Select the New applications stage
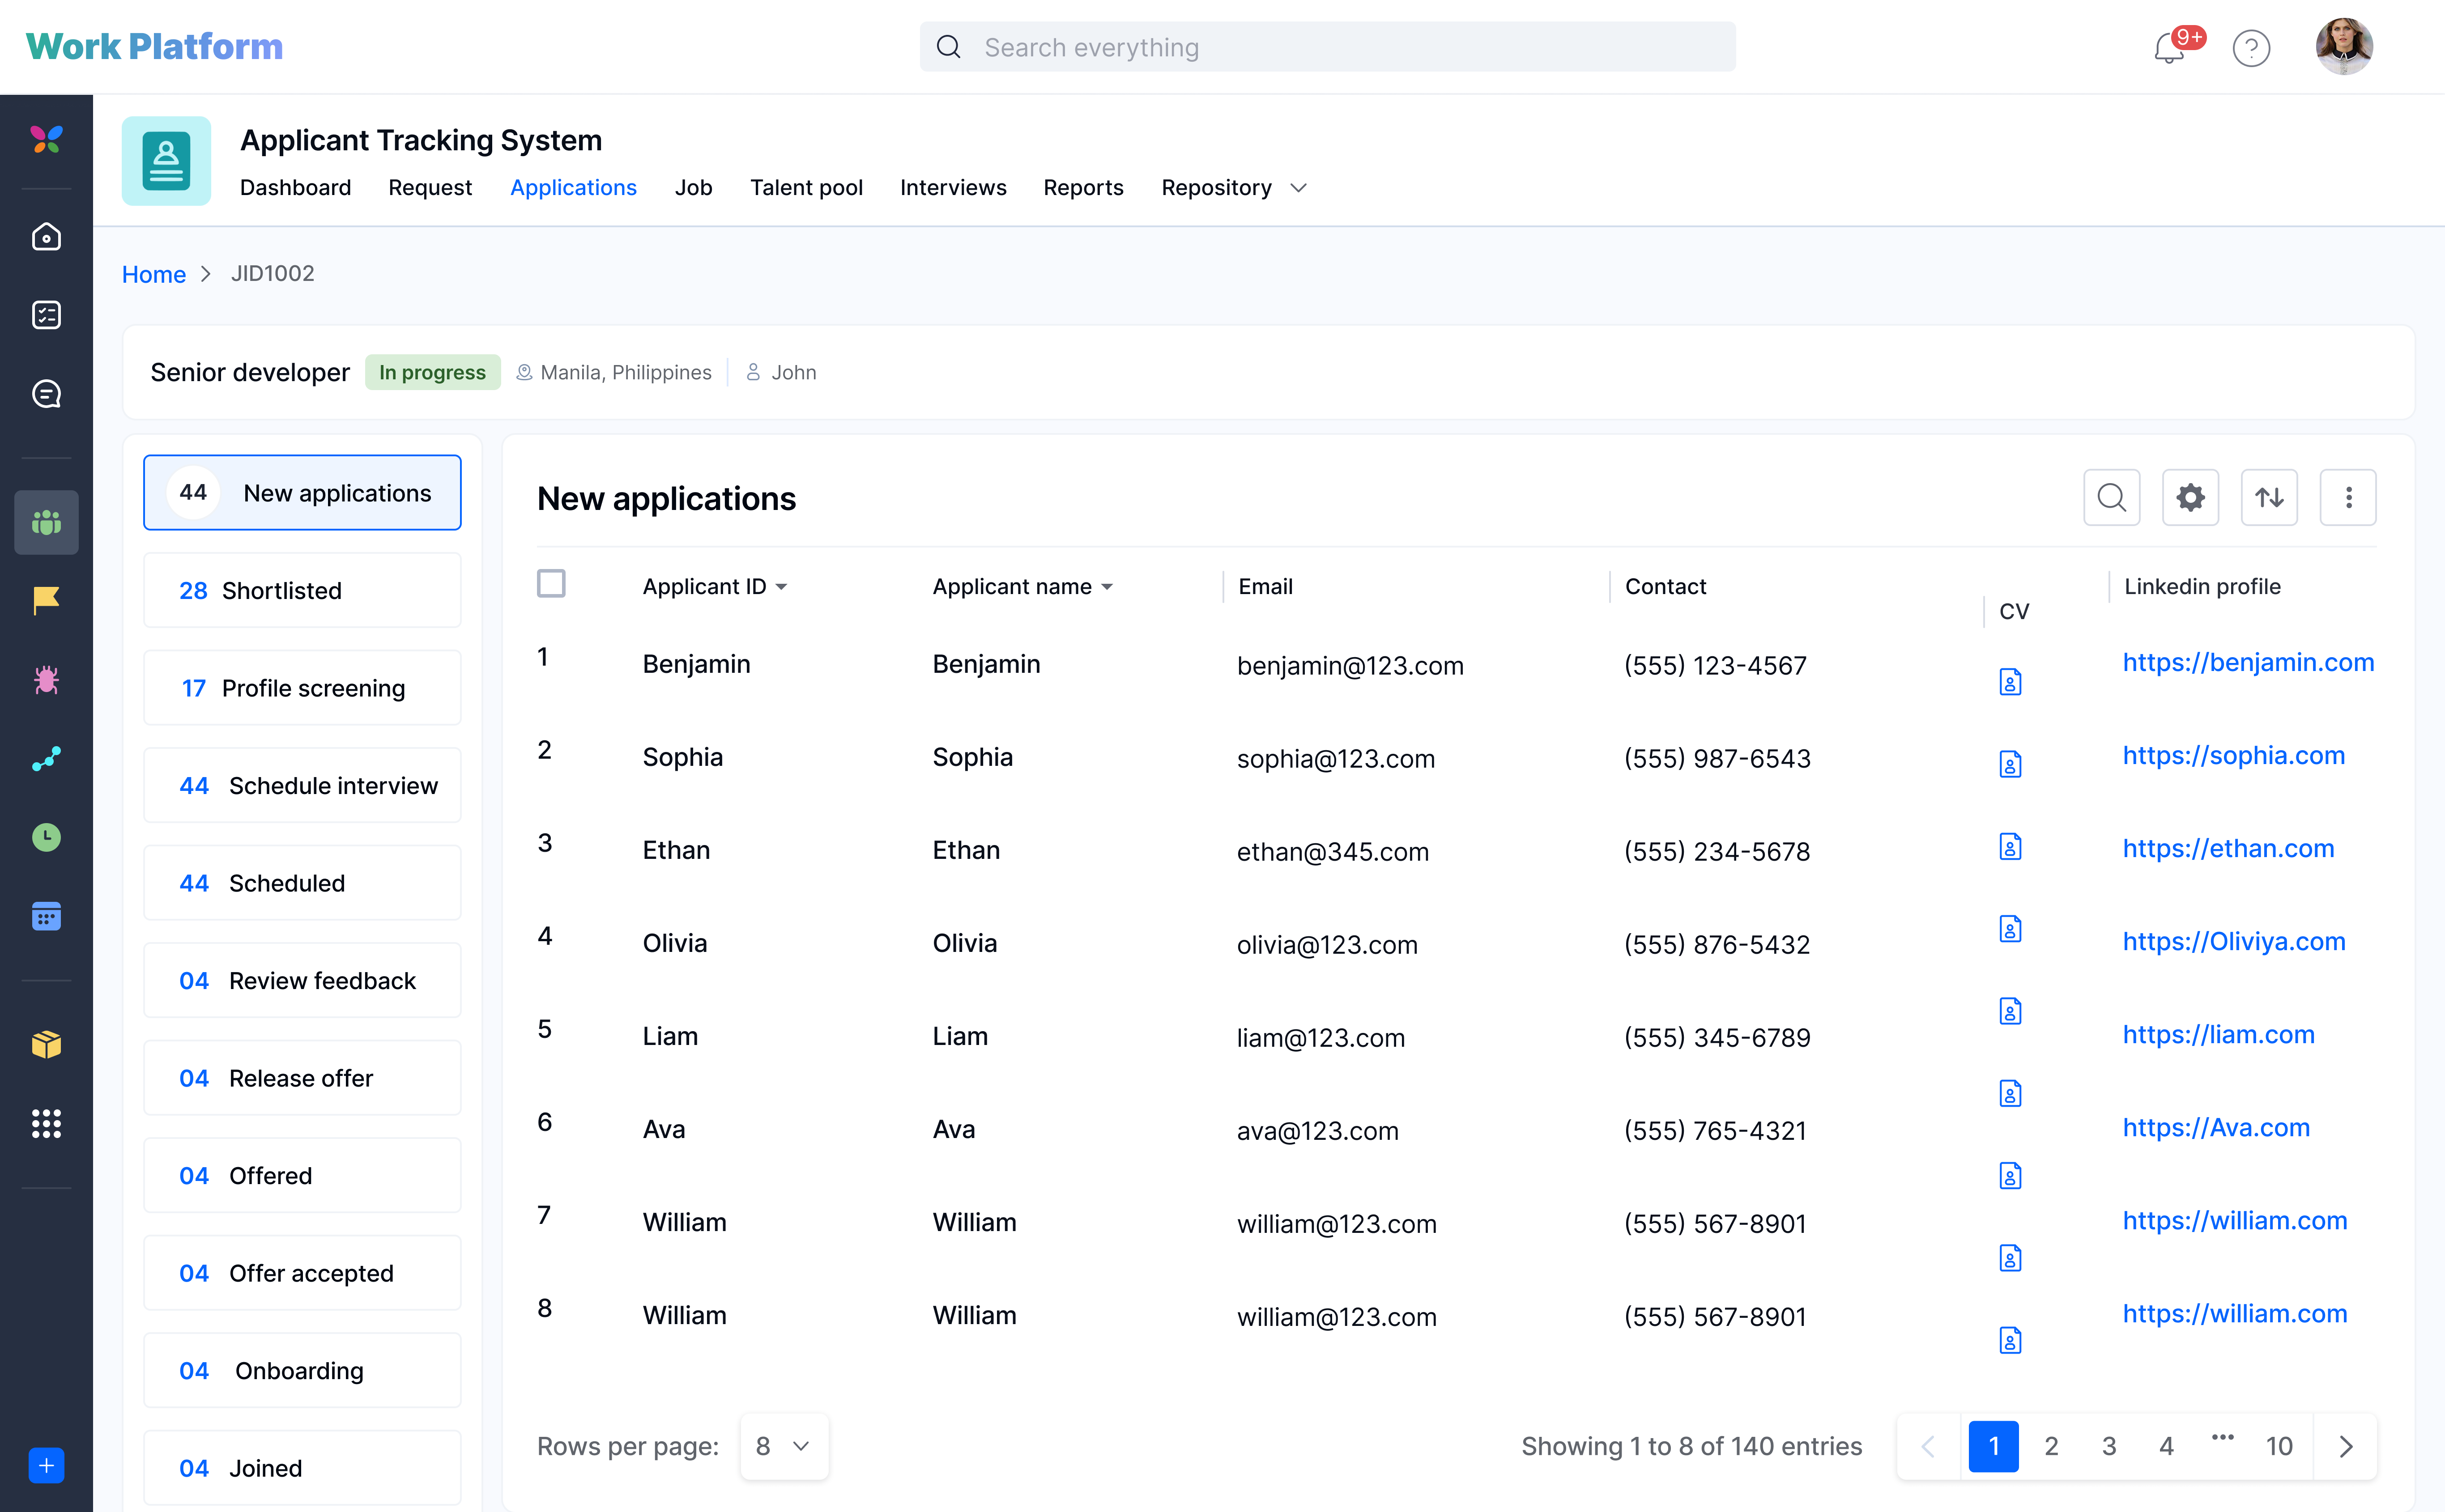This screenshot has width=2445, height=1512. [302, 493]
